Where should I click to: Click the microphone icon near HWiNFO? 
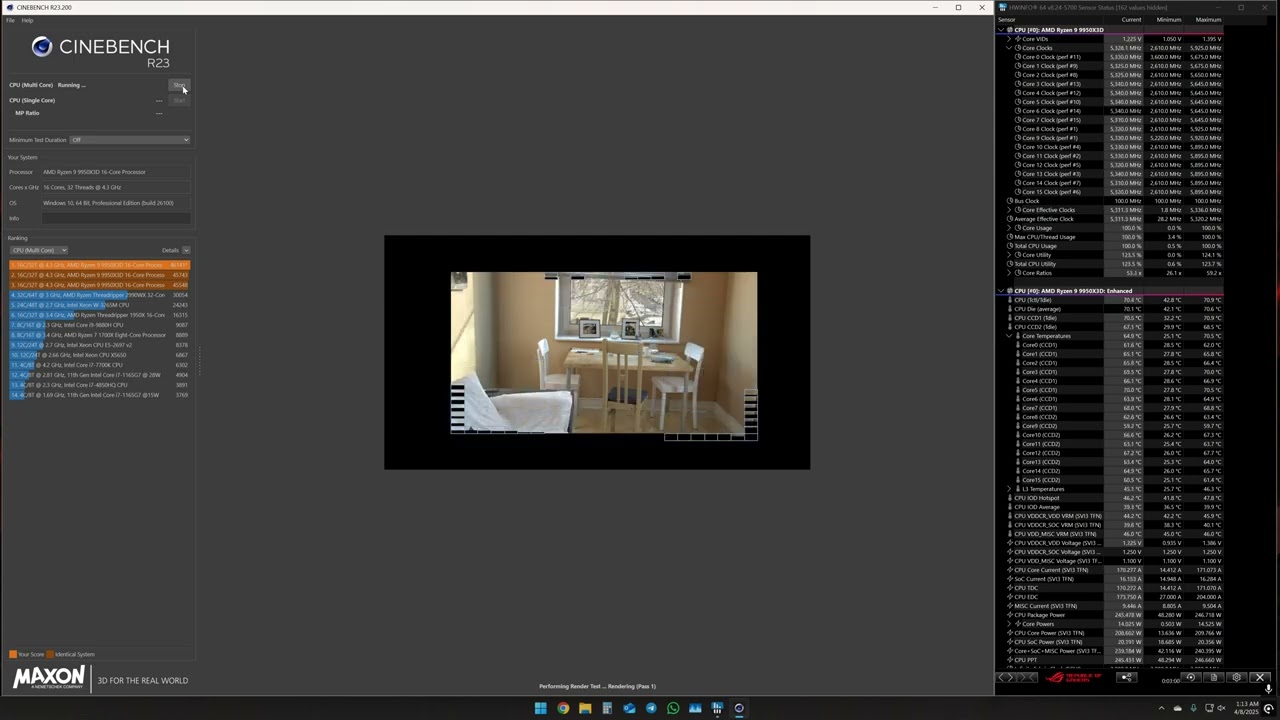pyautogui.click(x=1268, y=689)
